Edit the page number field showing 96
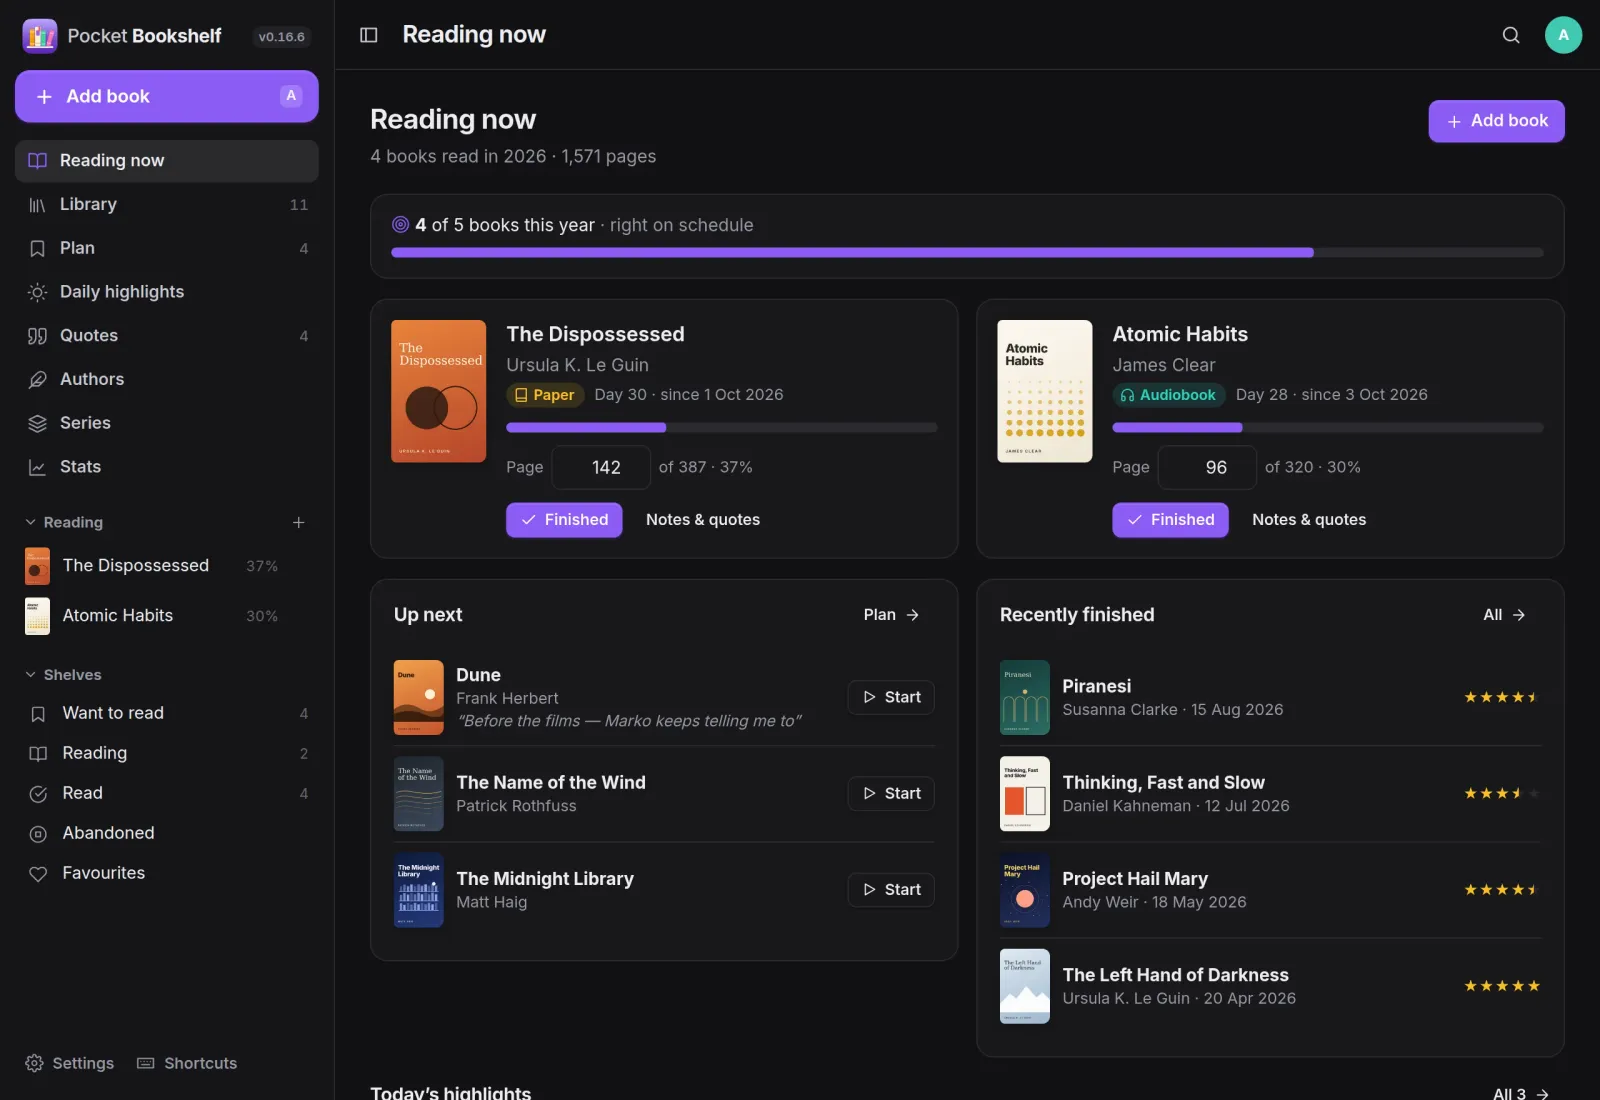This screenshot has height=1100, width=1600. point(1207,467)
